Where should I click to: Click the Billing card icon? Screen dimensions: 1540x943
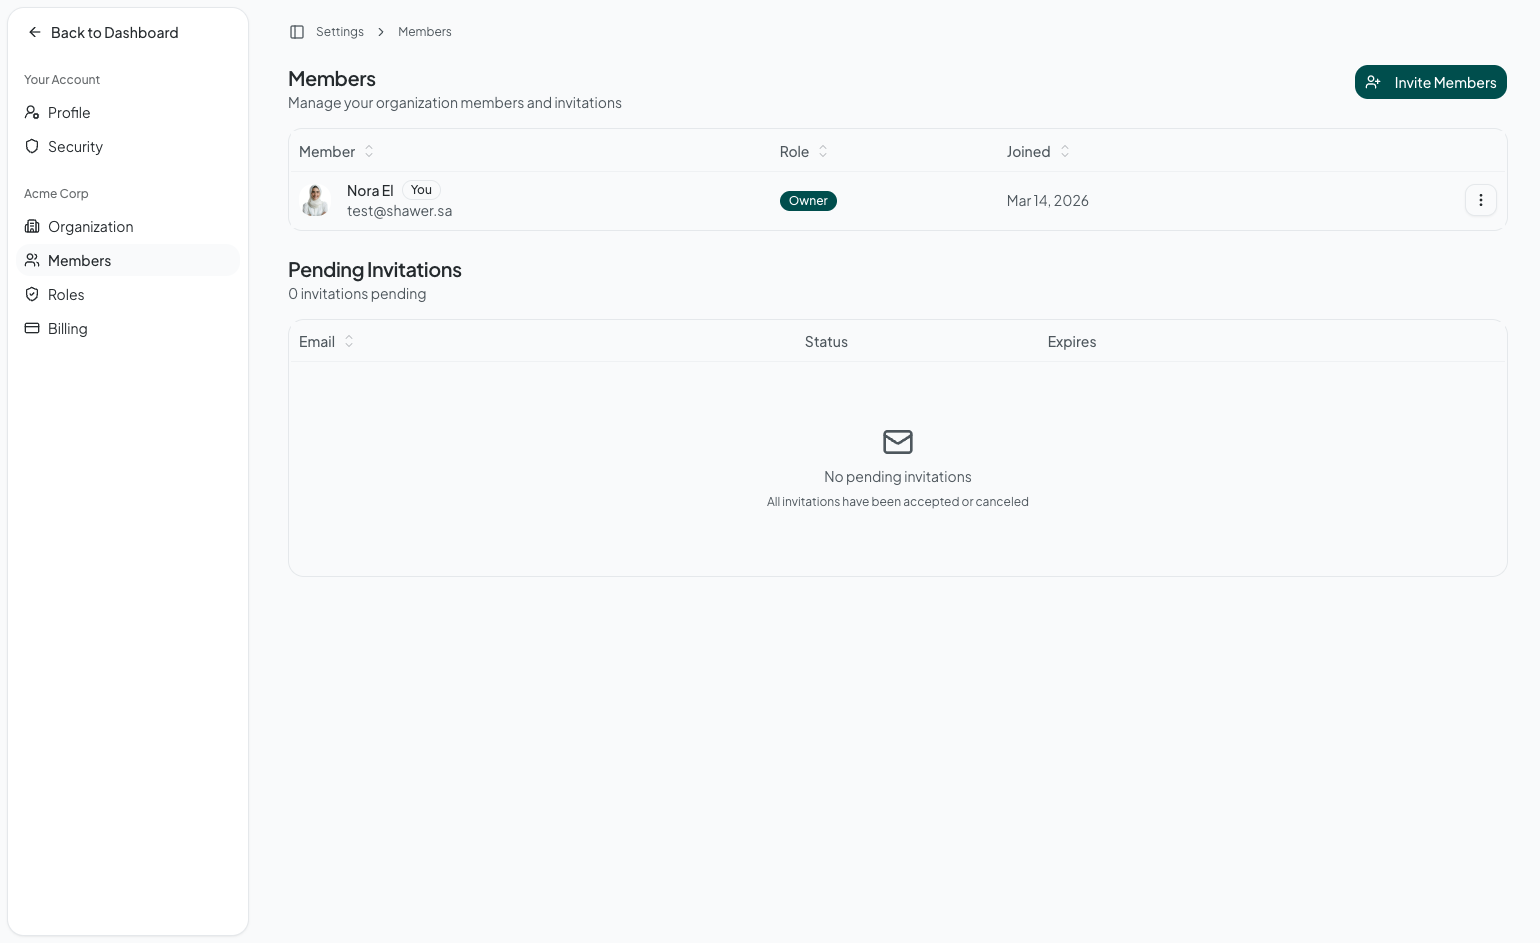tap(32, 329)
